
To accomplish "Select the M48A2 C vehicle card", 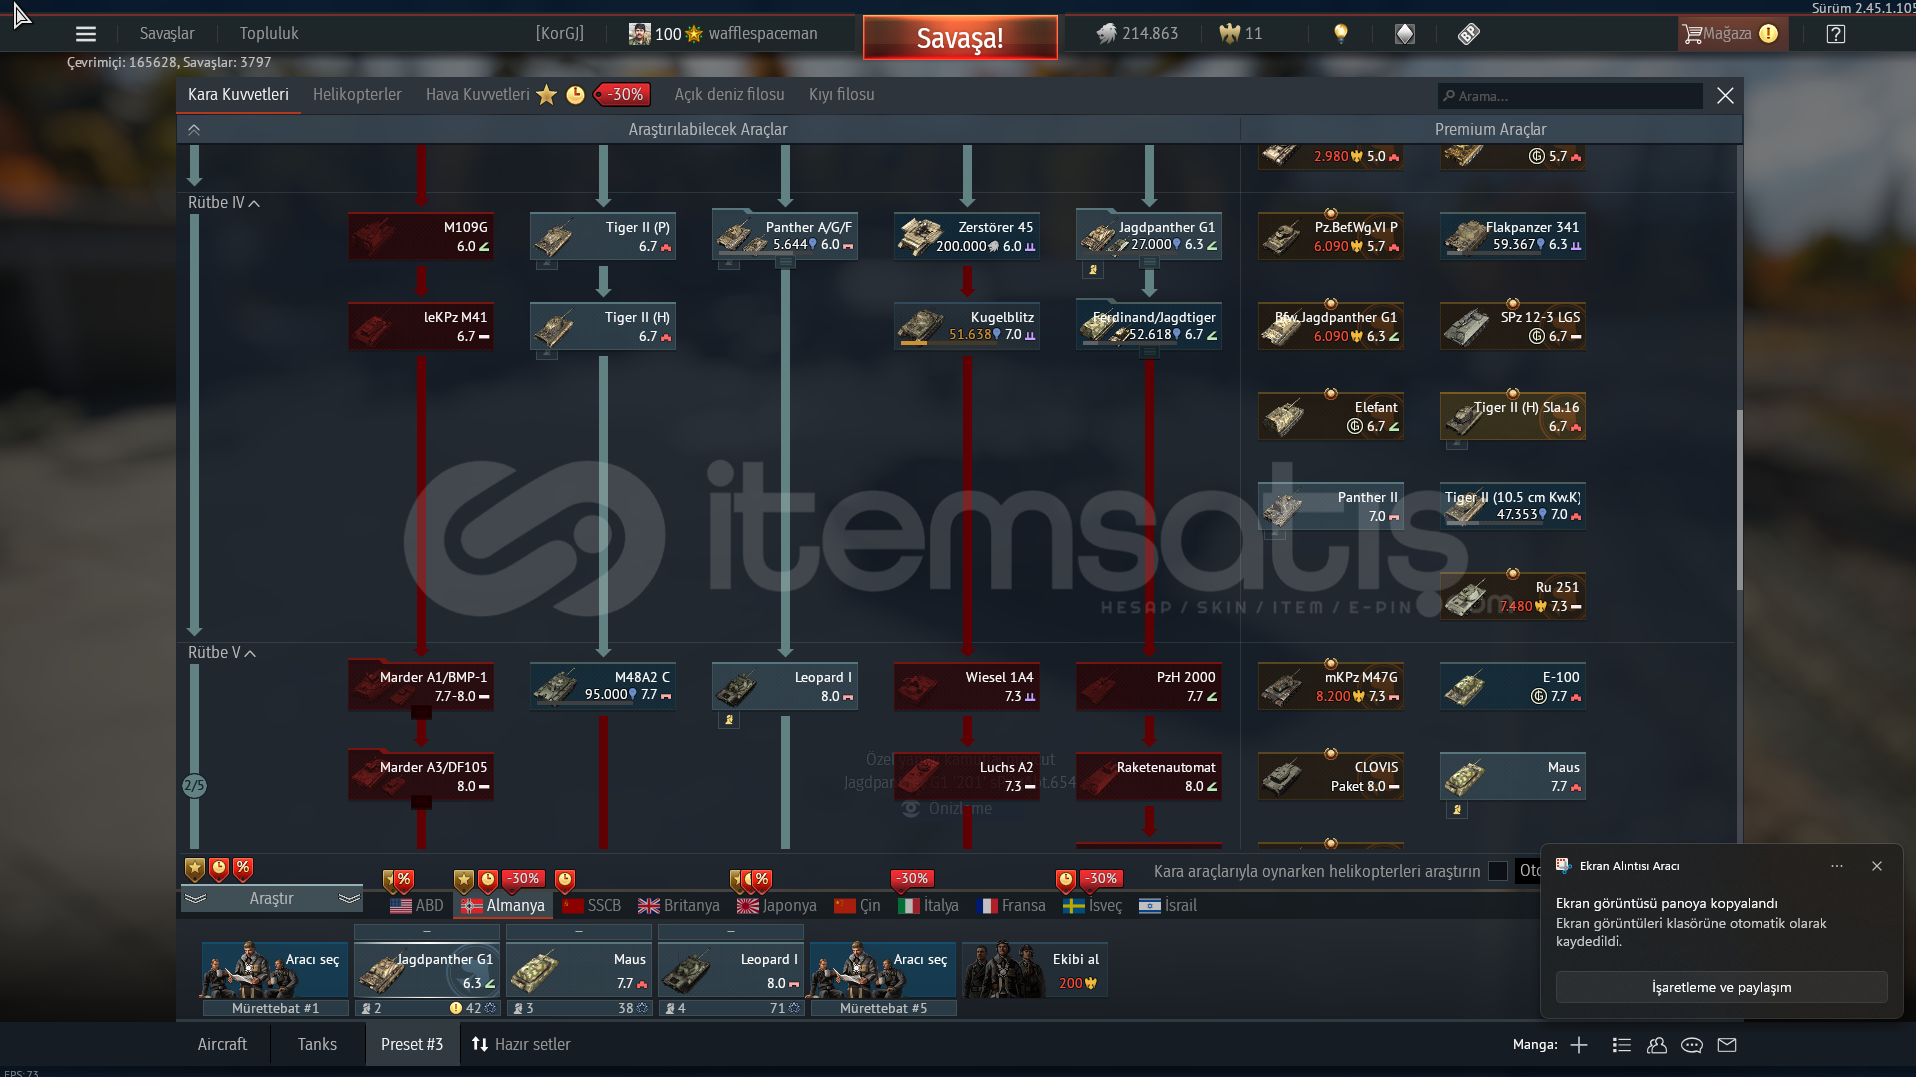I will tap(603, 686).
